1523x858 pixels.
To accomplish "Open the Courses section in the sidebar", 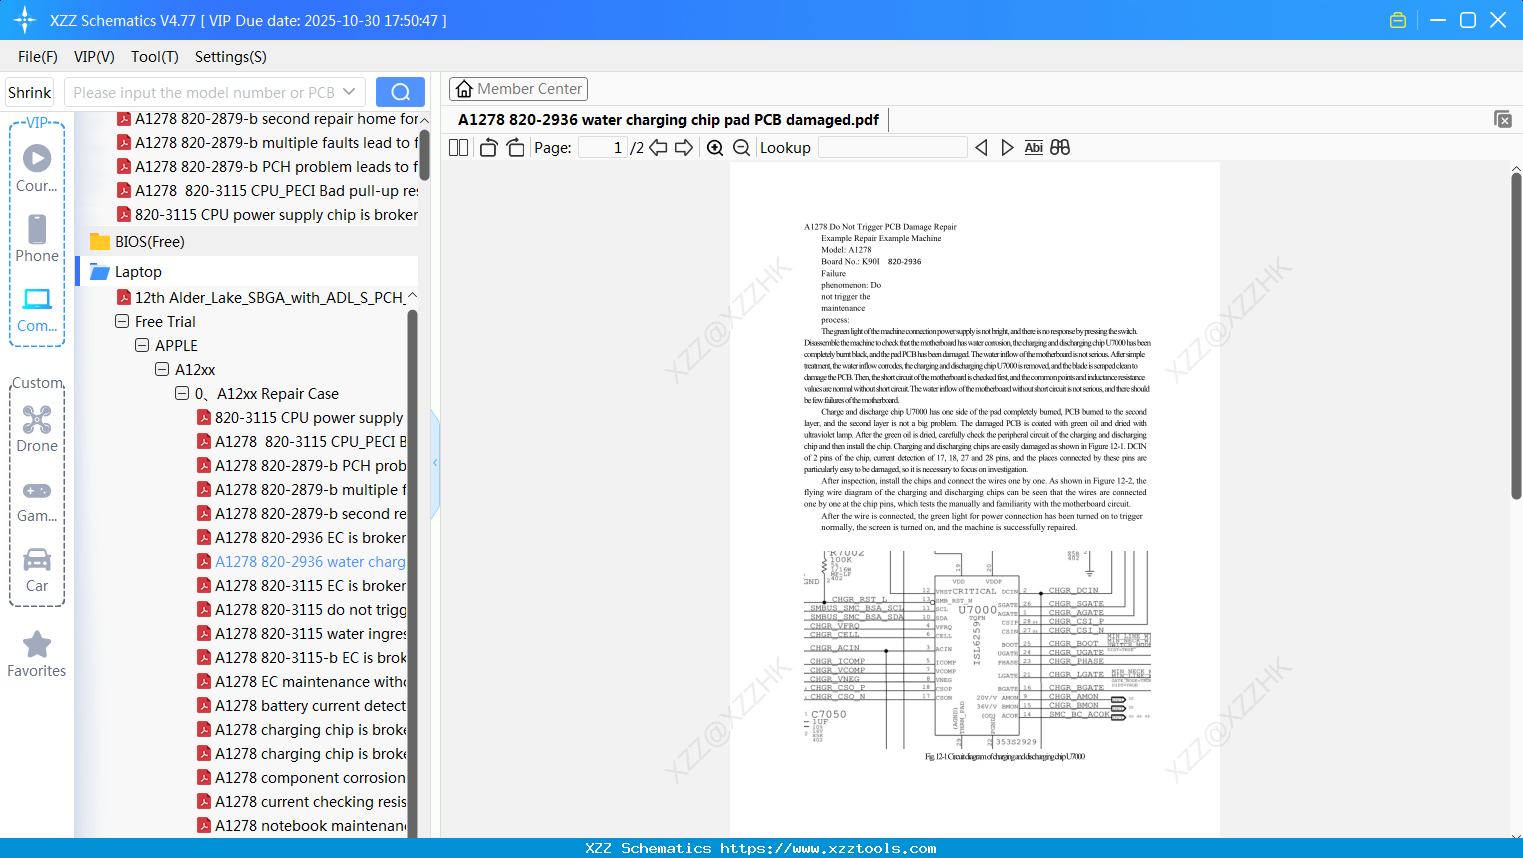I will coord(37,168).
